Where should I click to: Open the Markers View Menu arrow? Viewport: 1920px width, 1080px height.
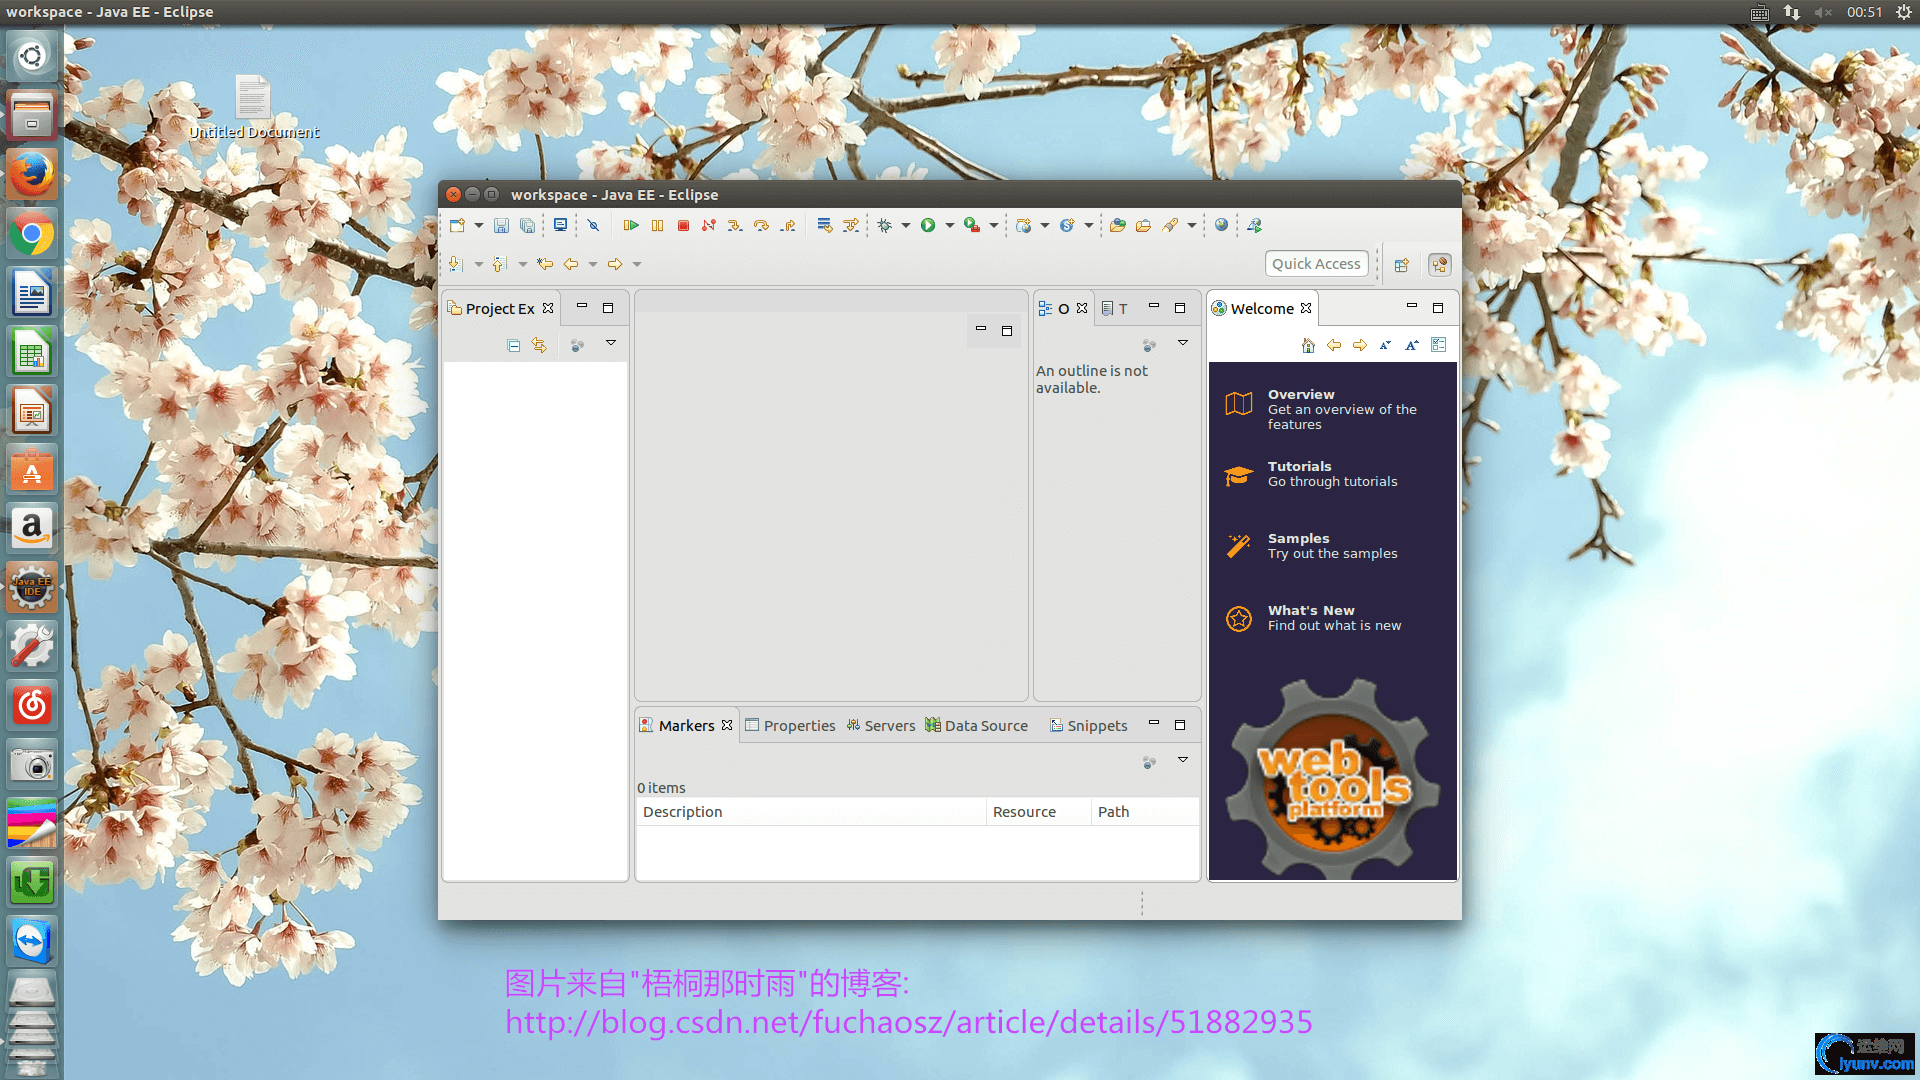click(1183, 760)
